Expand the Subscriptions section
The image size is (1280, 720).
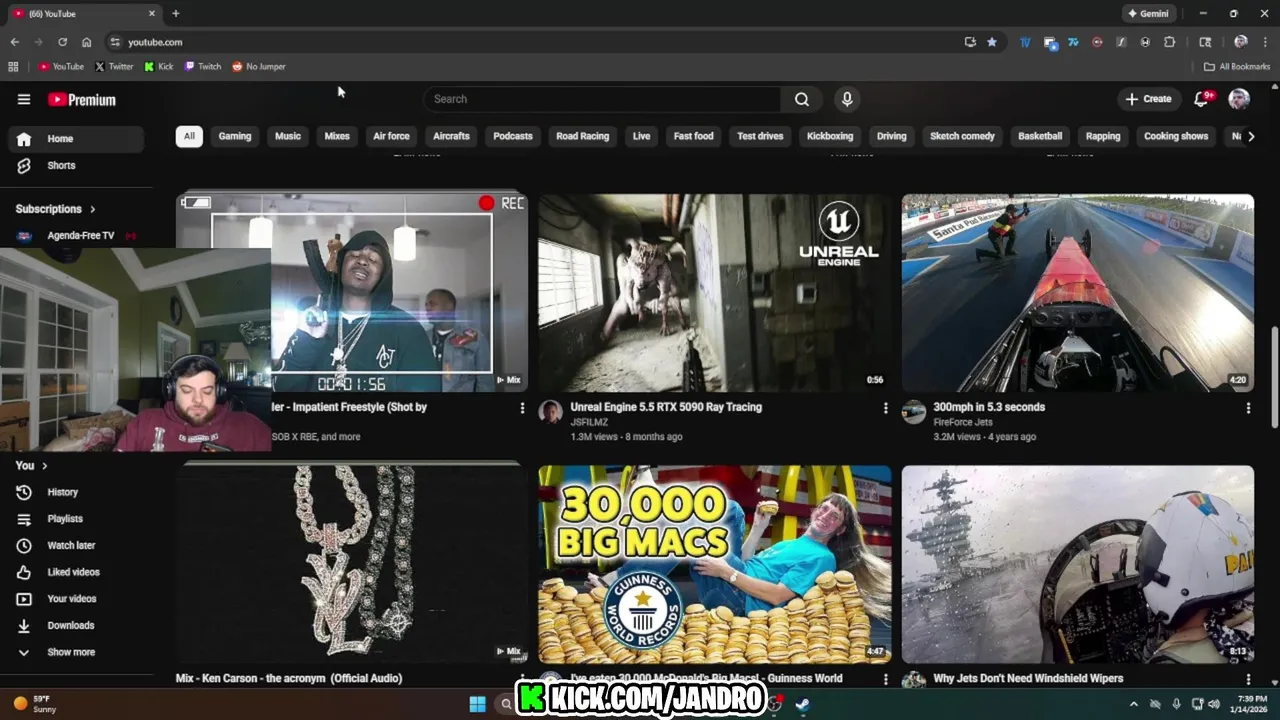pyautogui.click(x=56, y=209)
